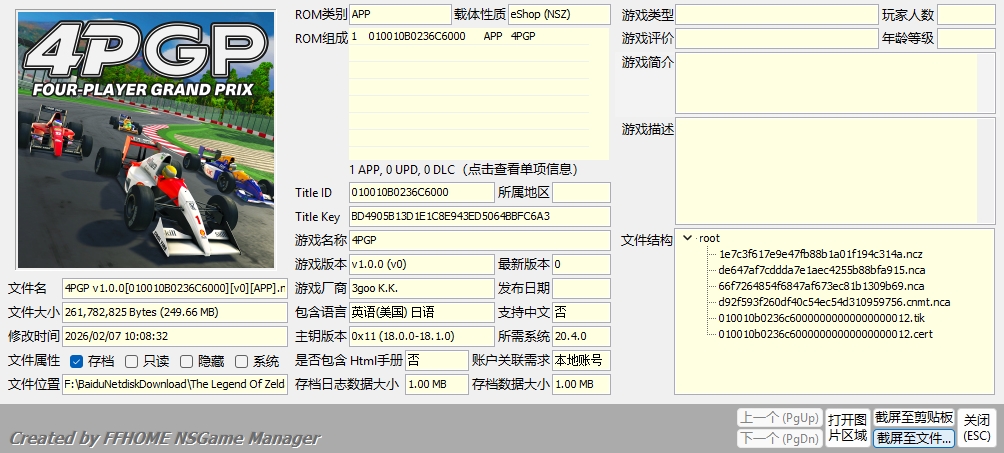This screenshot has height=453, width=1004.
Task: Click 截屏至剪贴板 to copy screenshot
Action: (x=914, y=417)
